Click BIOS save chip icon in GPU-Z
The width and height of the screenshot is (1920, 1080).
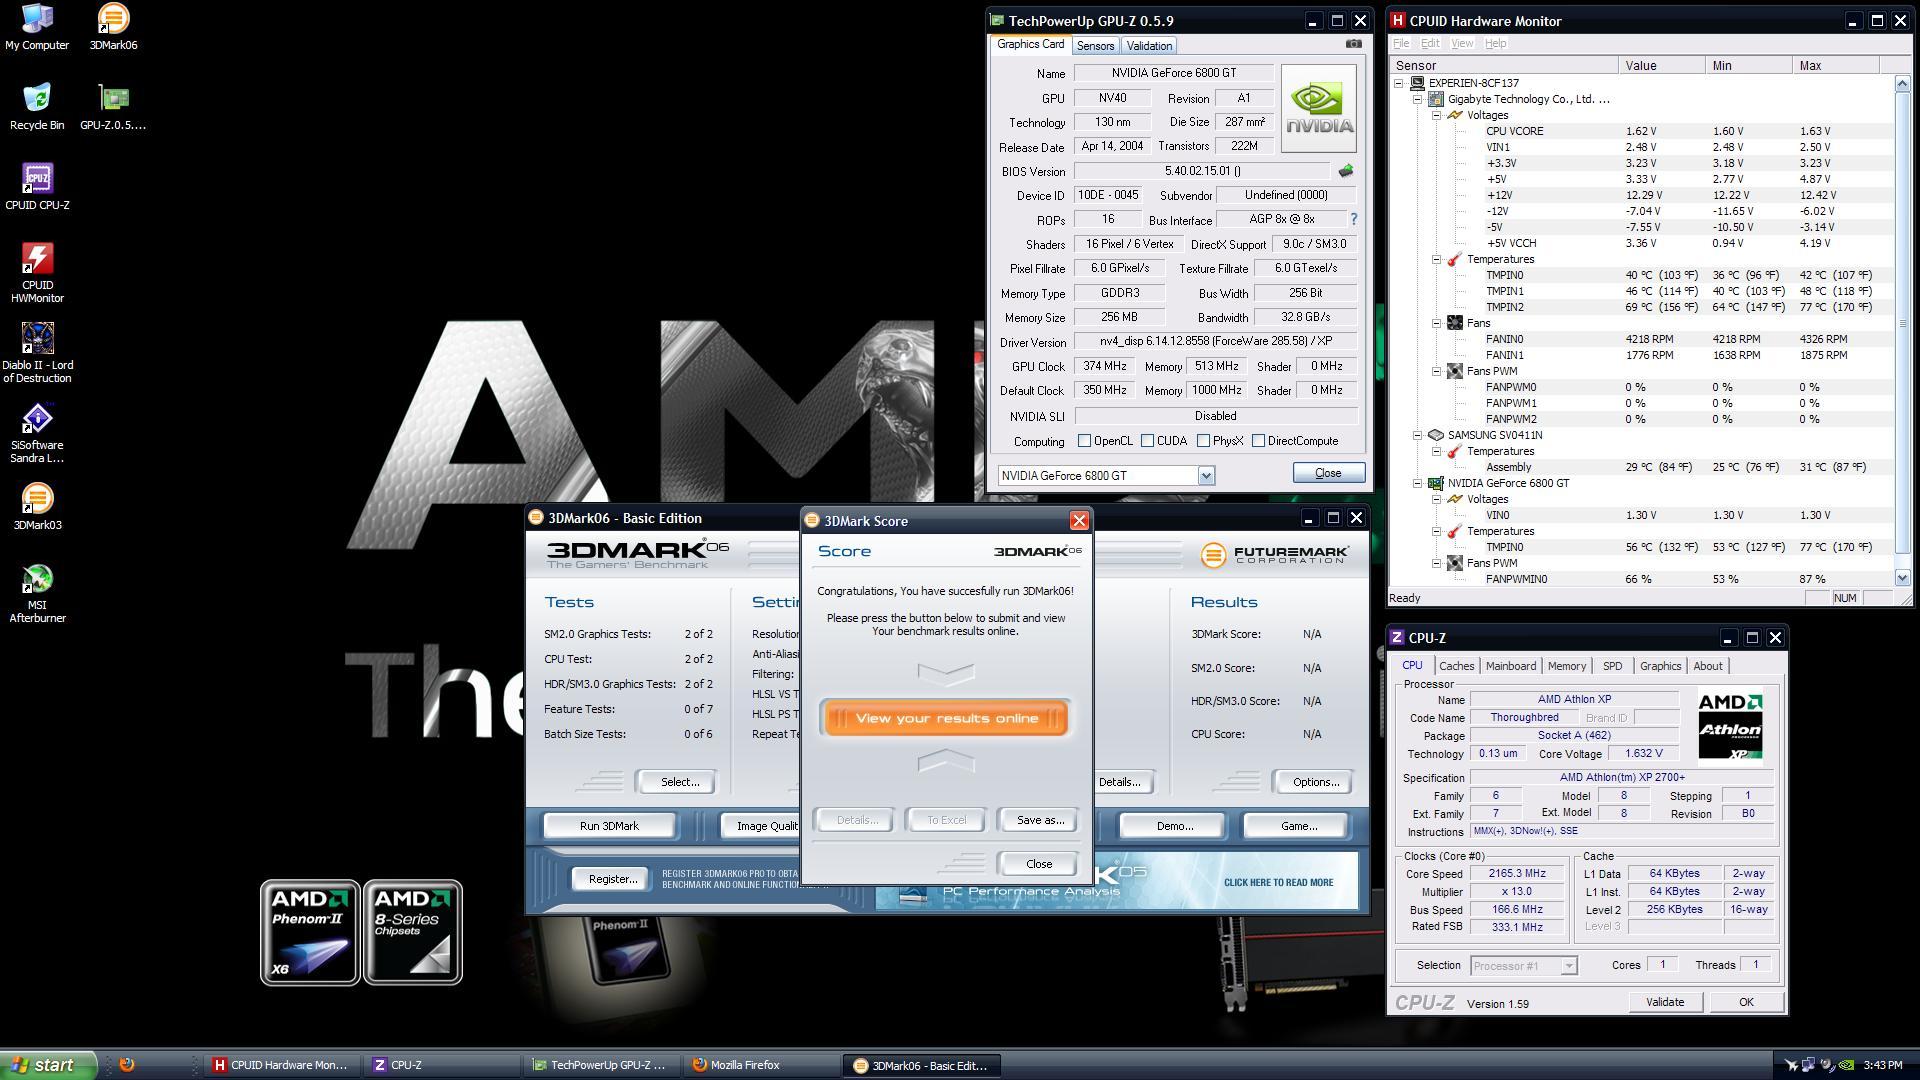1346,171
